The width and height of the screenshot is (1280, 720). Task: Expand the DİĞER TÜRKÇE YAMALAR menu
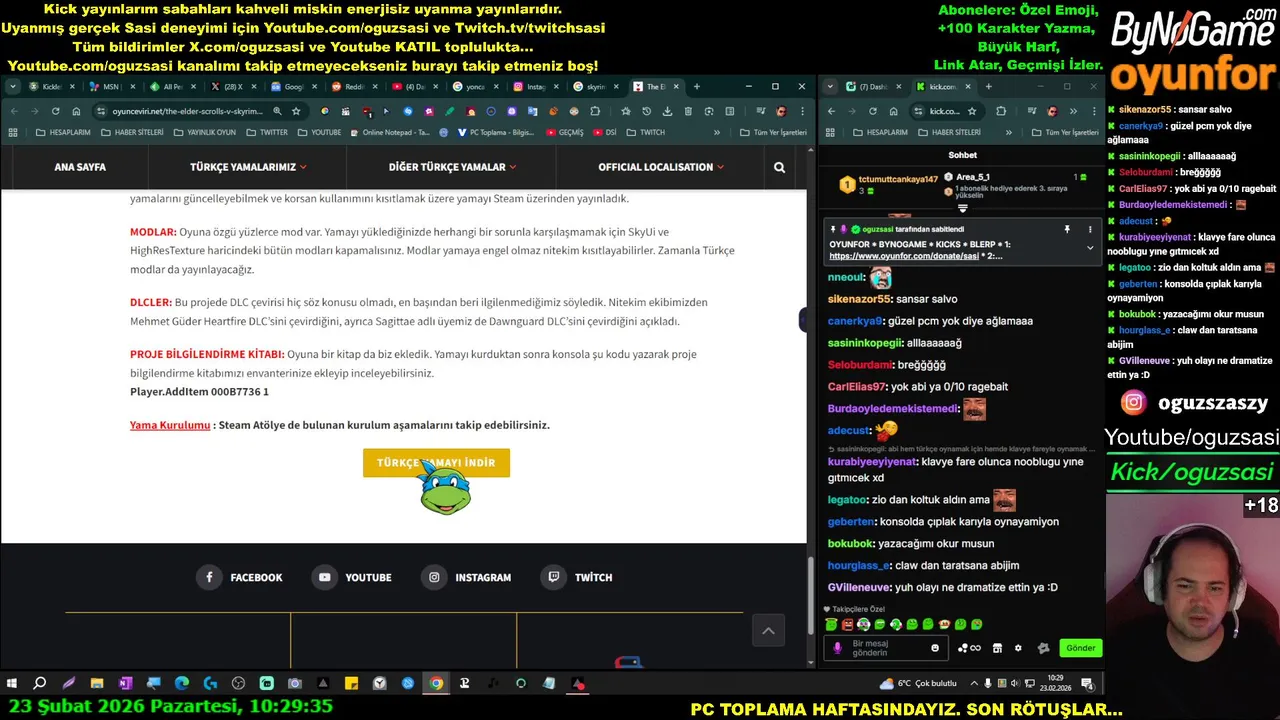(452, 167)
